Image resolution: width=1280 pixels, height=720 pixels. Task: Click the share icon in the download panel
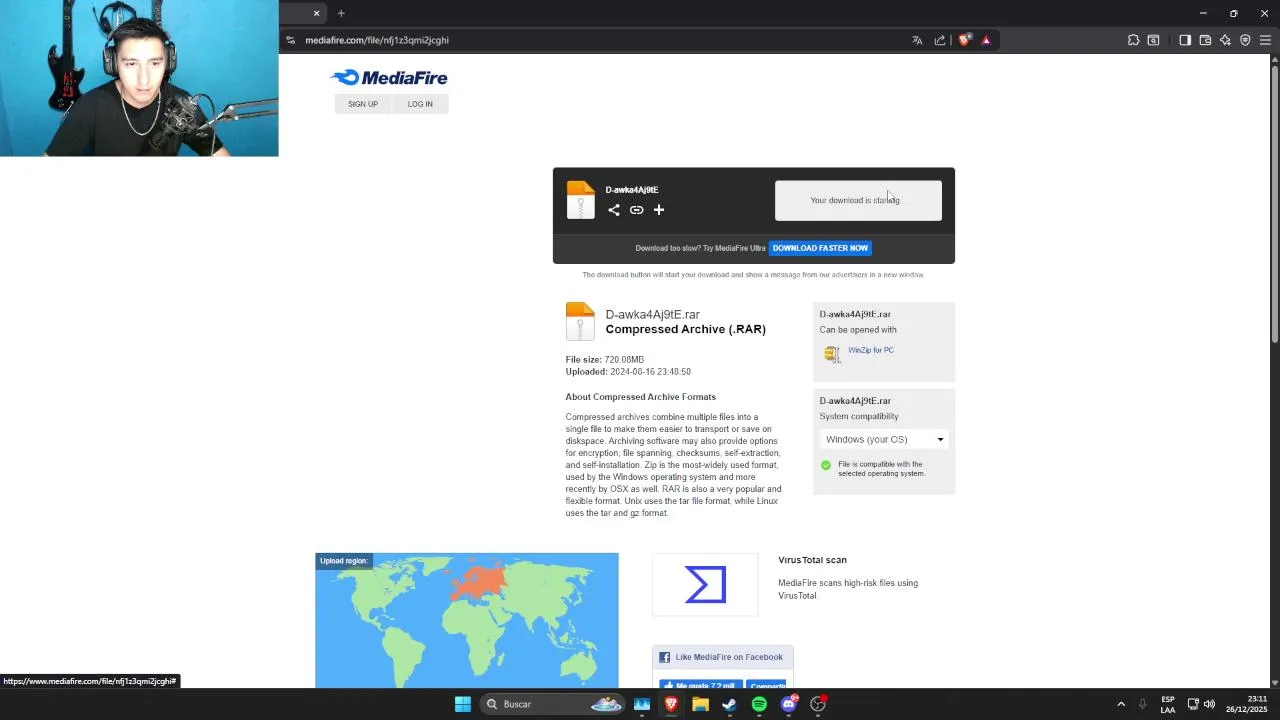point(614,210)
